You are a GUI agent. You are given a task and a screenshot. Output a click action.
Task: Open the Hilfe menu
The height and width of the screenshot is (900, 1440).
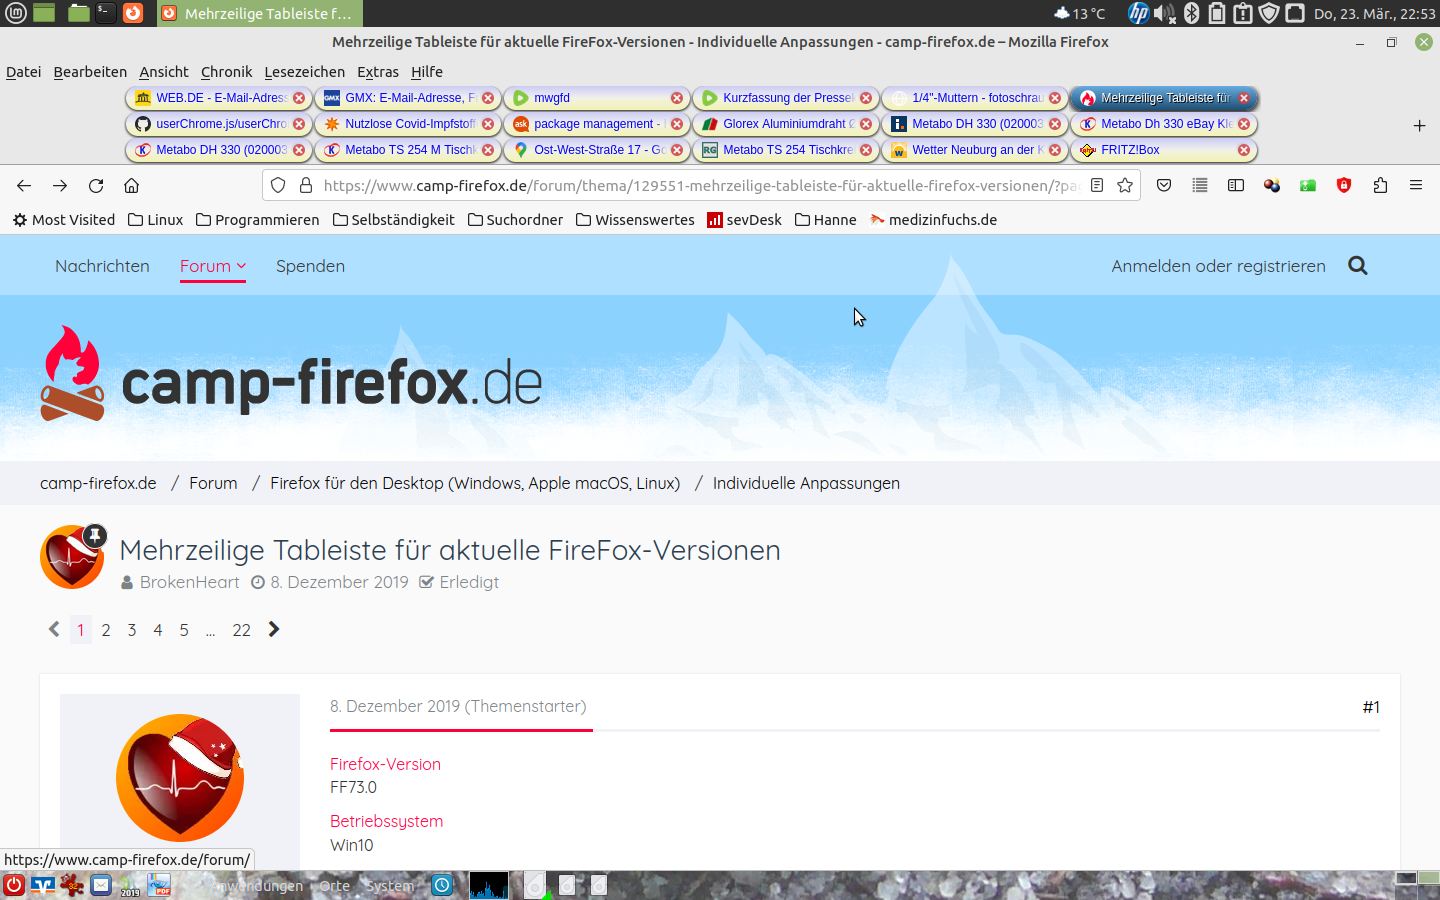click(x=426, y=72)
